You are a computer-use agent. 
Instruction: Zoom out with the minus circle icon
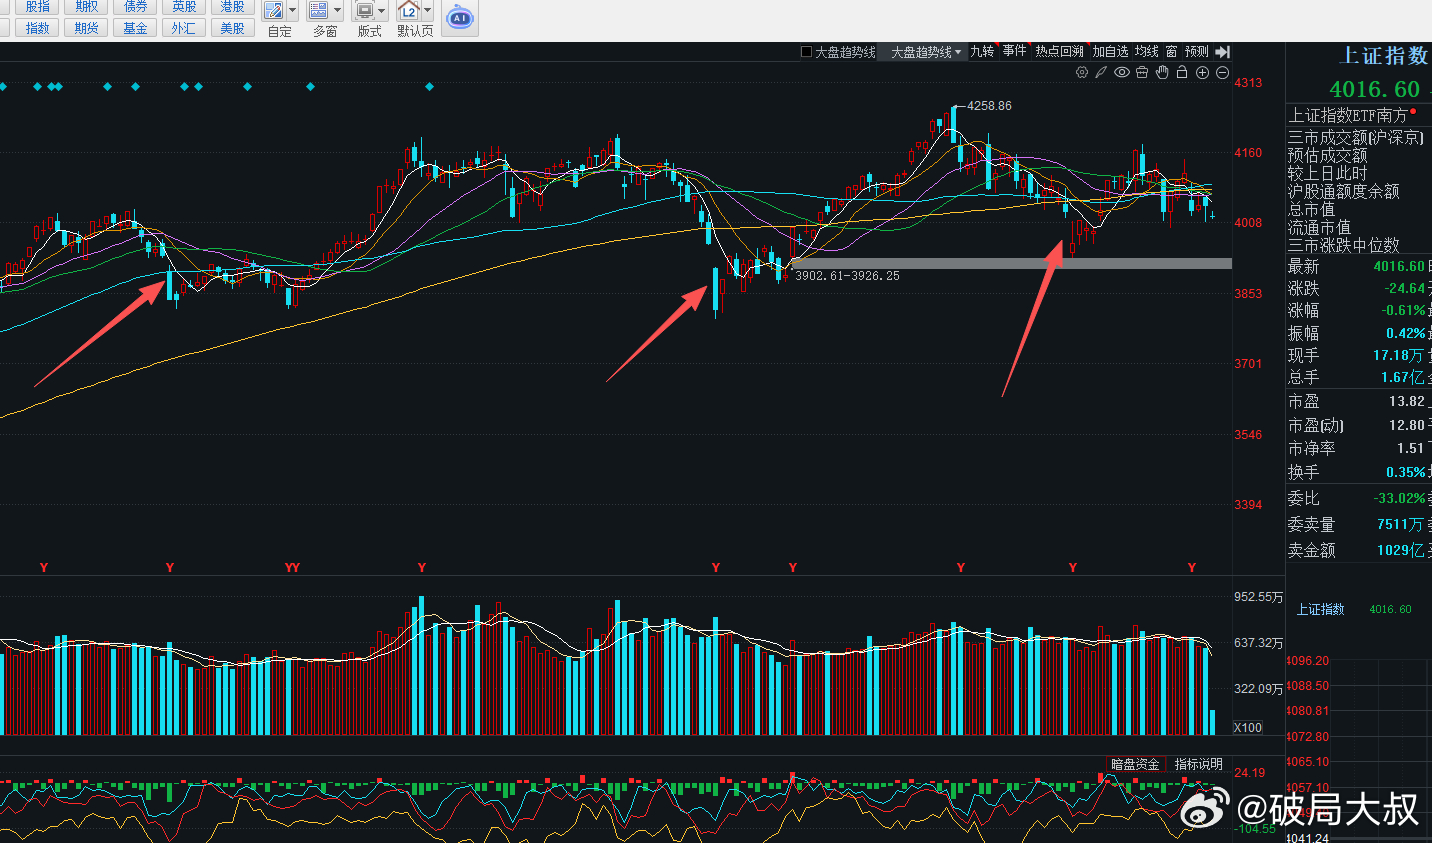point(1222,72)
